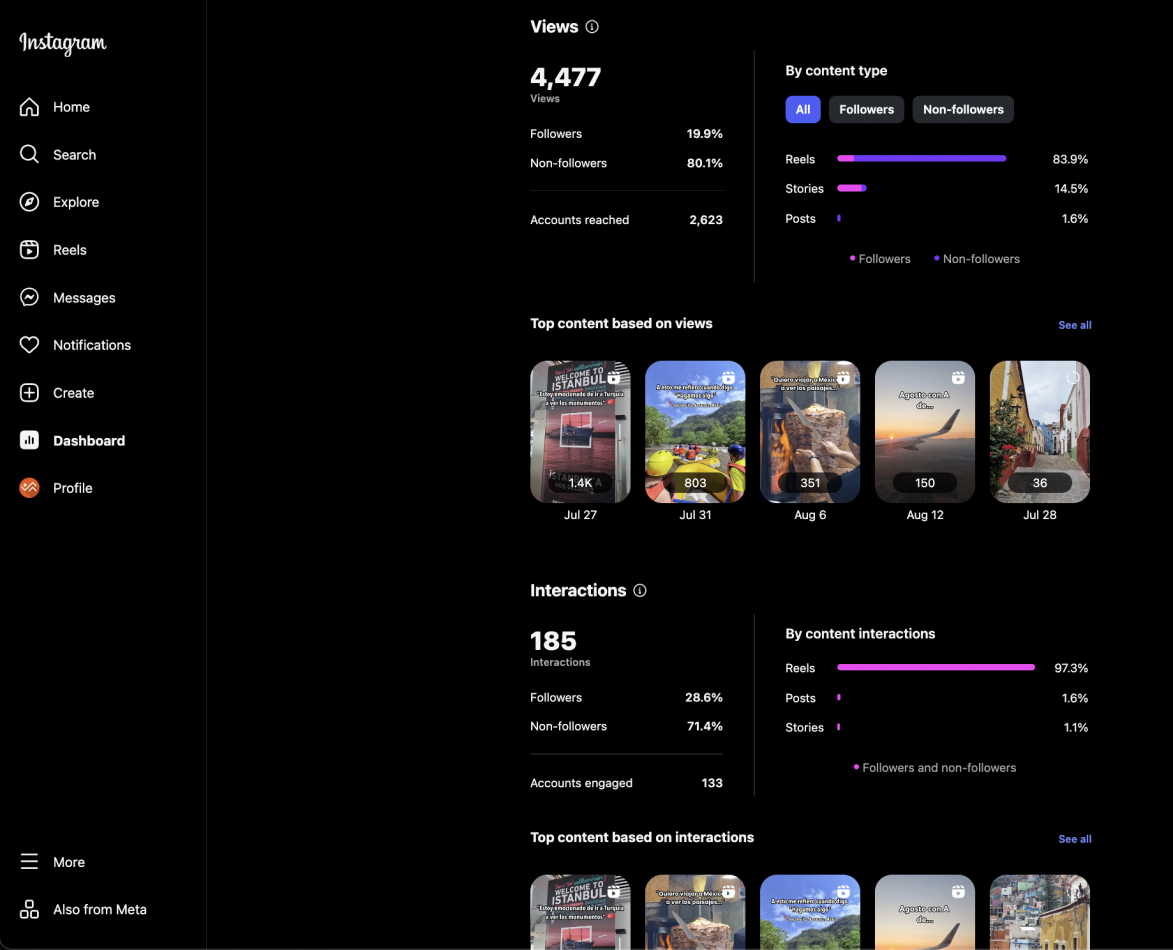Viewport: 1173px width, 950px height.
Task: Open Notifications heart icon
Action: point(30,345)
